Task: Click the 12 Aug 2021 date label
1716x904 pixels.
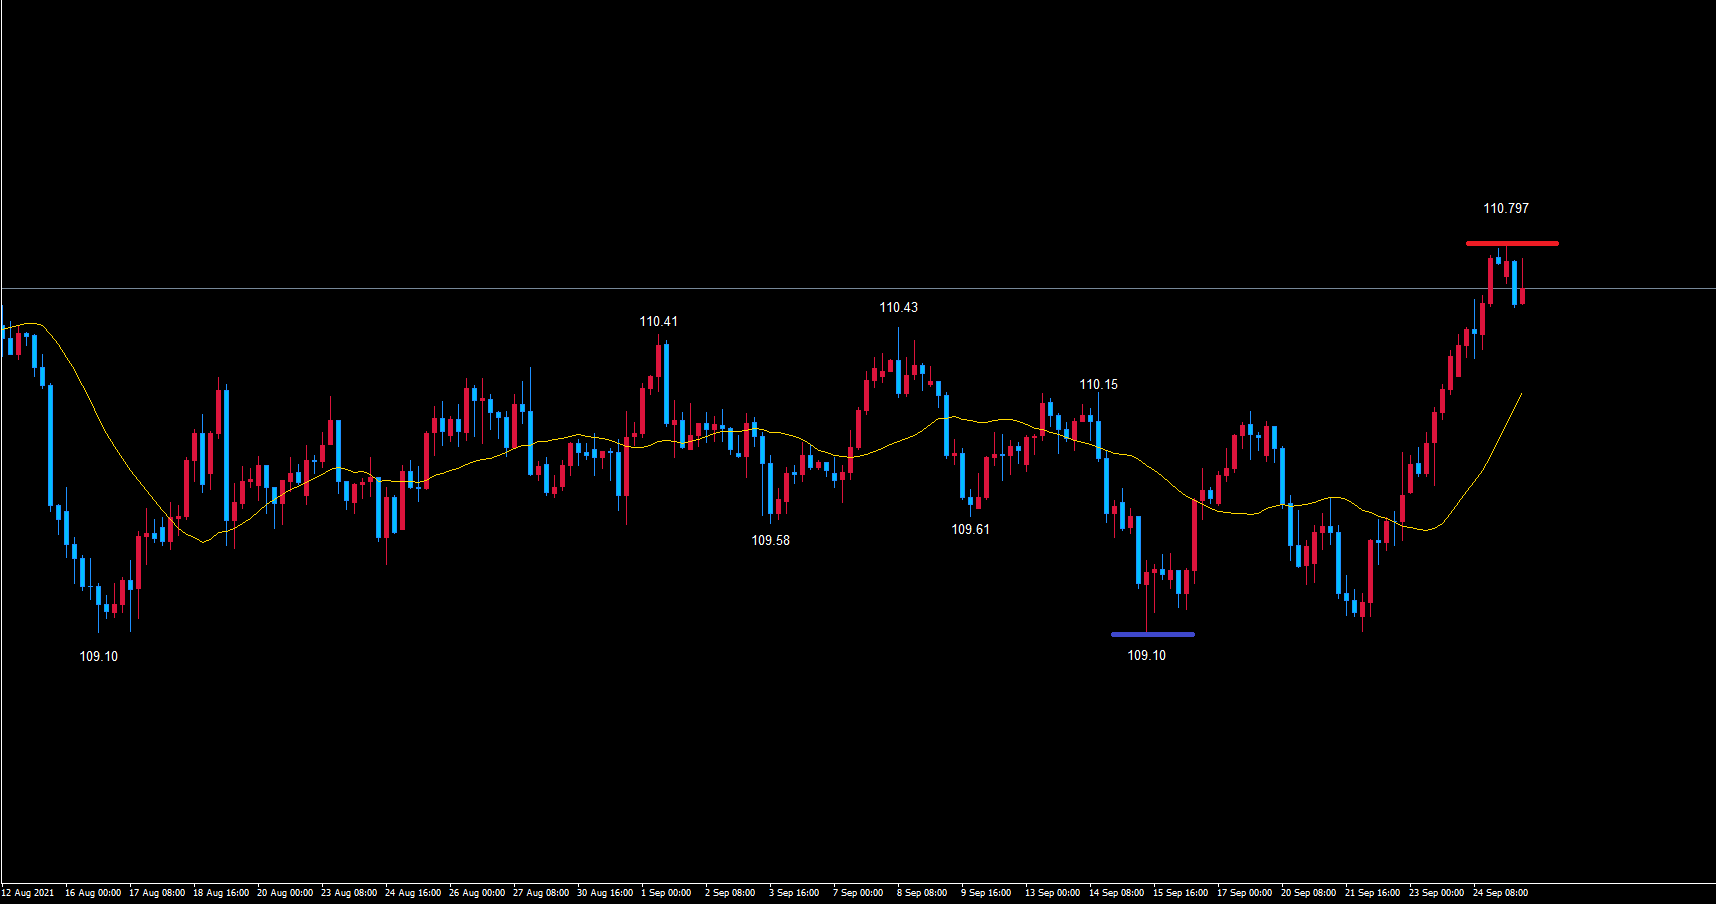Action: (x=28, y=893)
